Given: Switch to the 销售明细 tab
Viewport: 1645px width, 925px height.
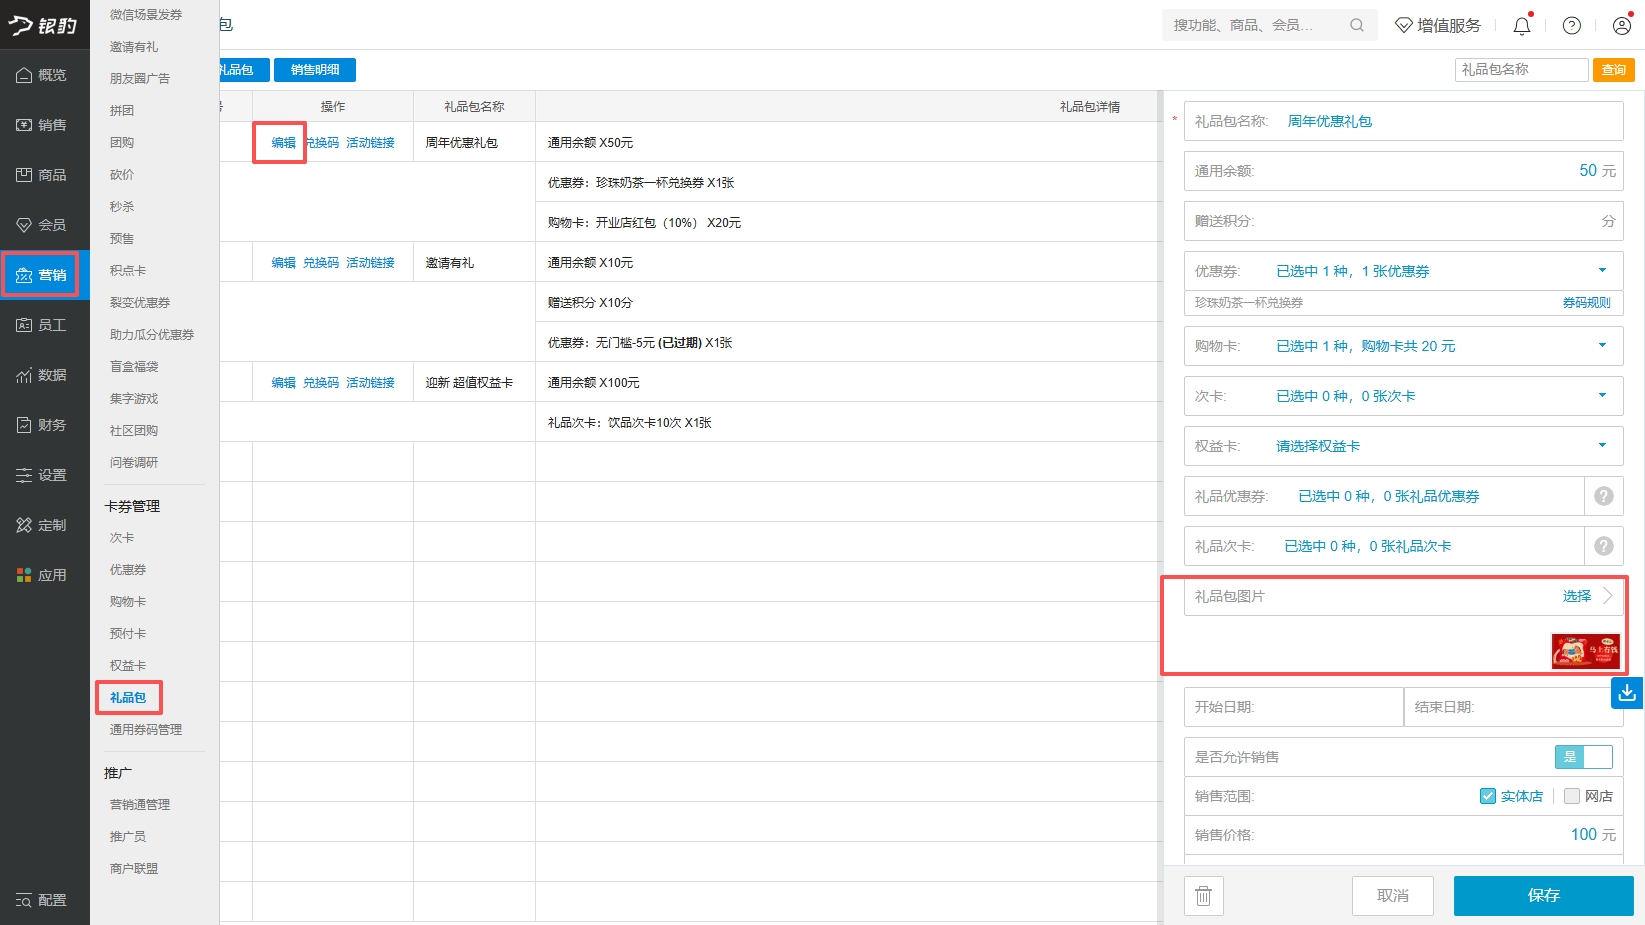Looking at the screenshot, I should pos(315,70).
